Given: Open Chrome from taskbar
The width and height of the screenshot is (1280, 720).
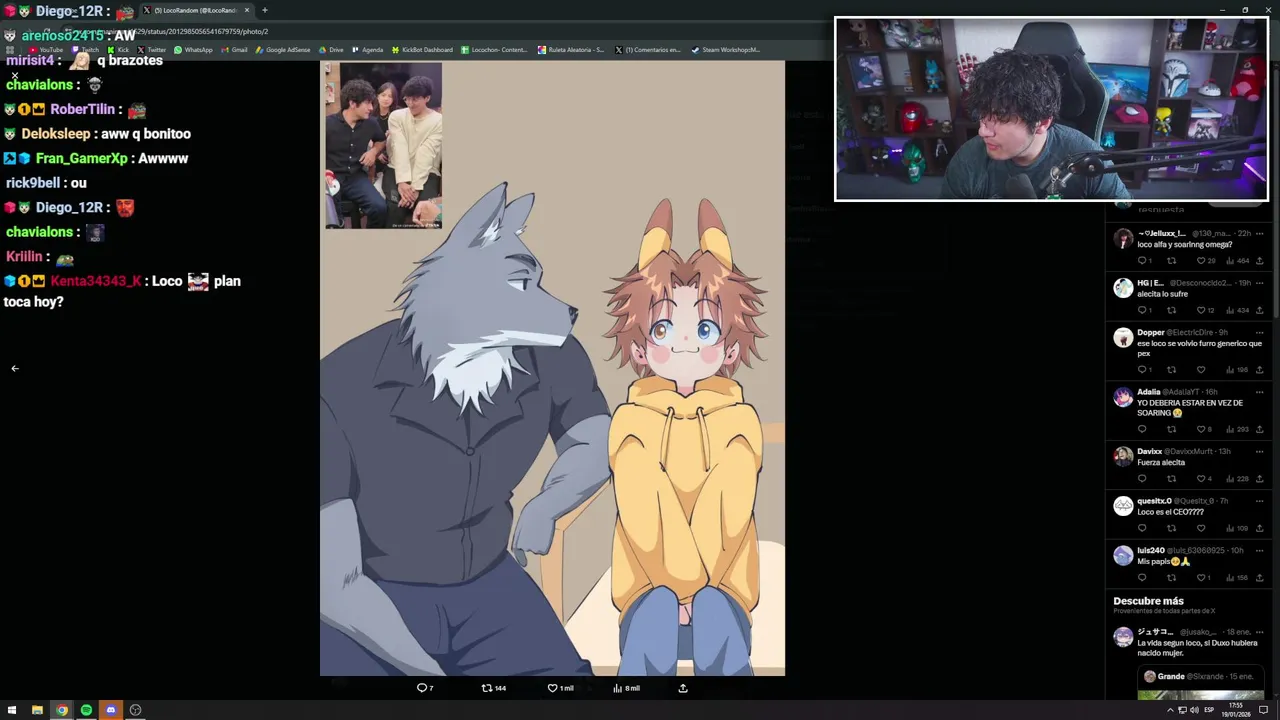Looking at the screenshot, I should pos(62,710).
